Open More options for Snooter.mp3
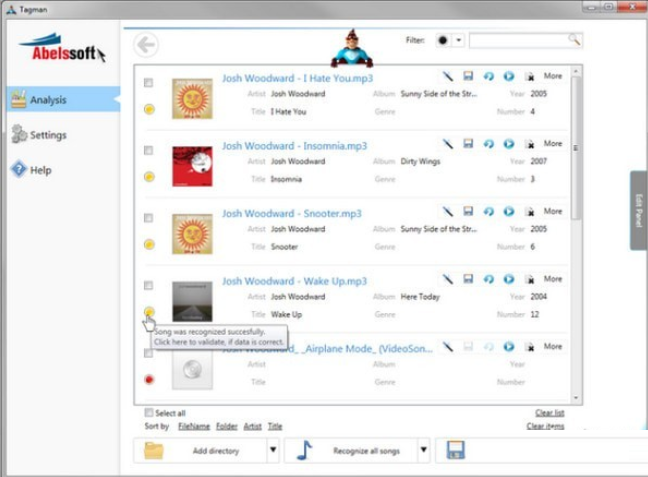 pos(553,212)
